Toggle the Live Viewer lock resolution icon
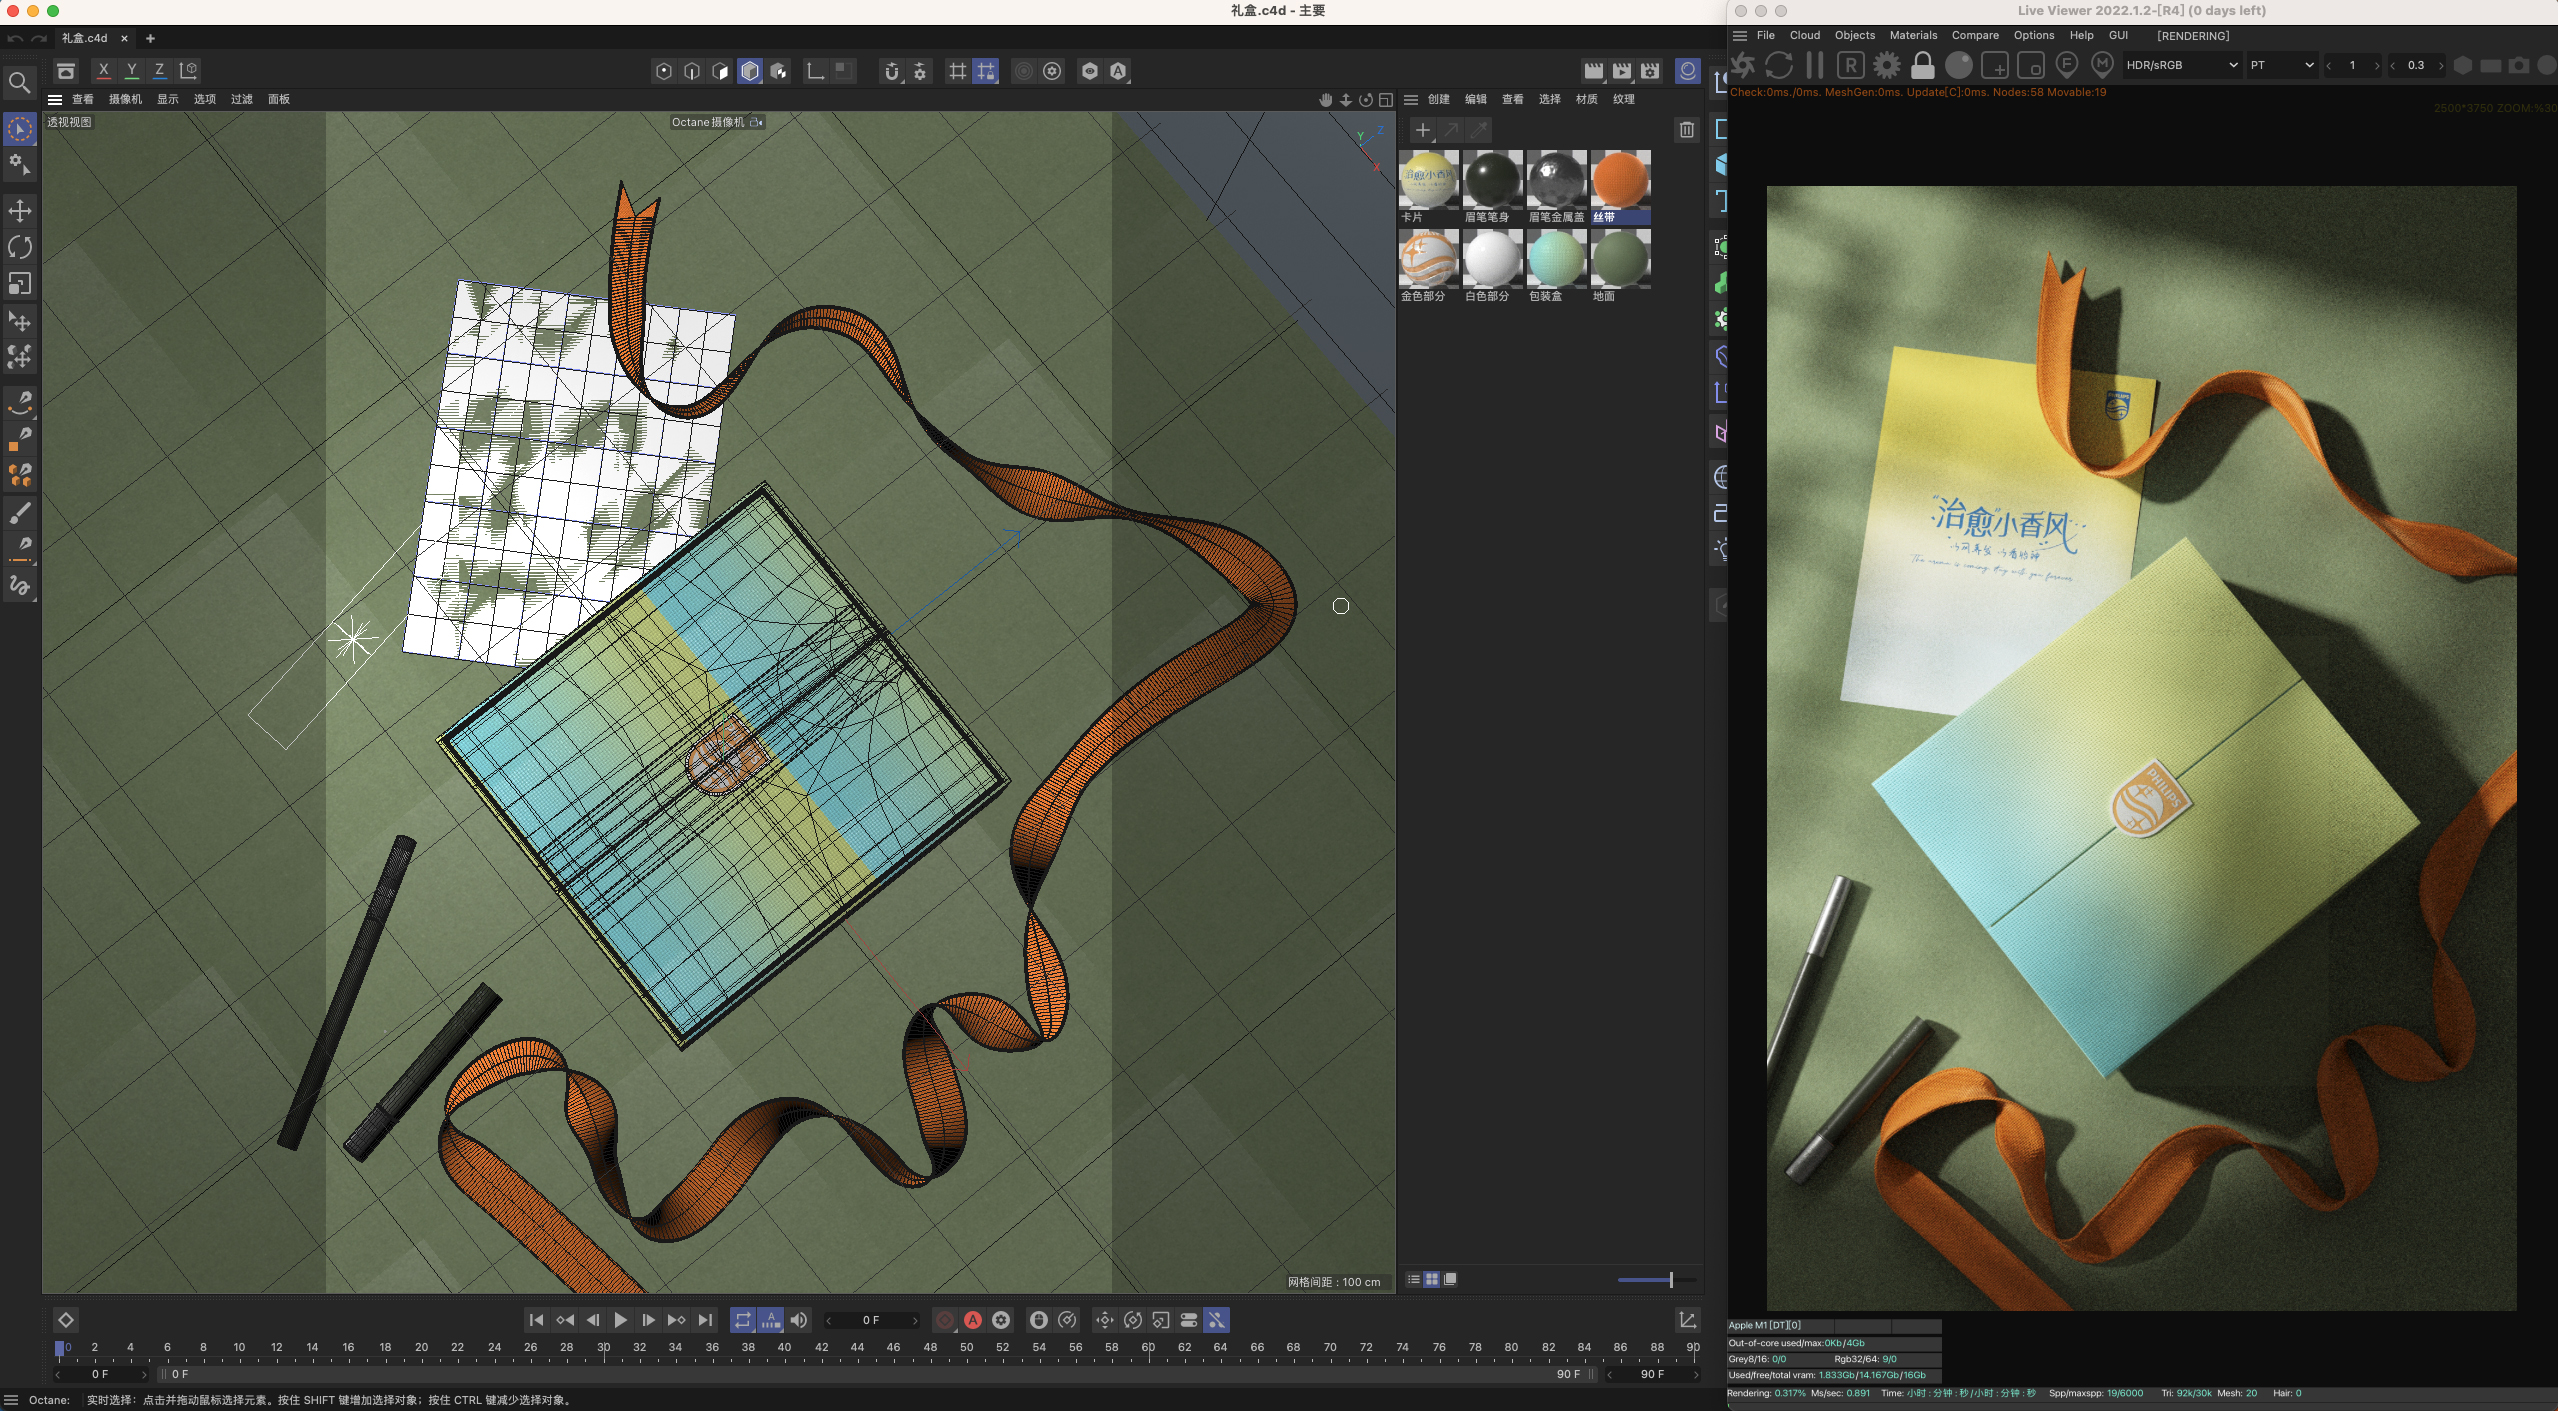The width and height of the screenshot is (2558, 1411). coord(1922,66)
